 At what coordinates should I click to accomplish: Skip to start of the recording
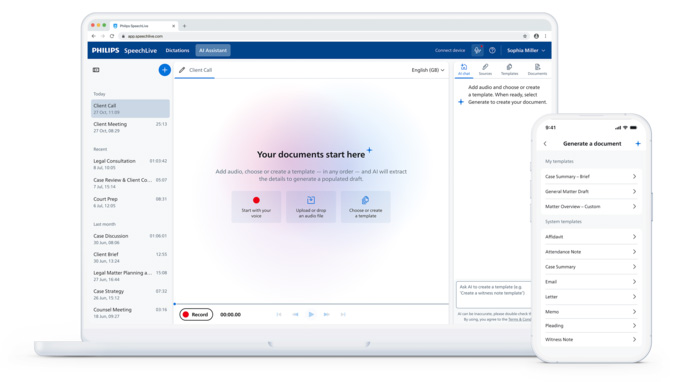click(279, 315)
